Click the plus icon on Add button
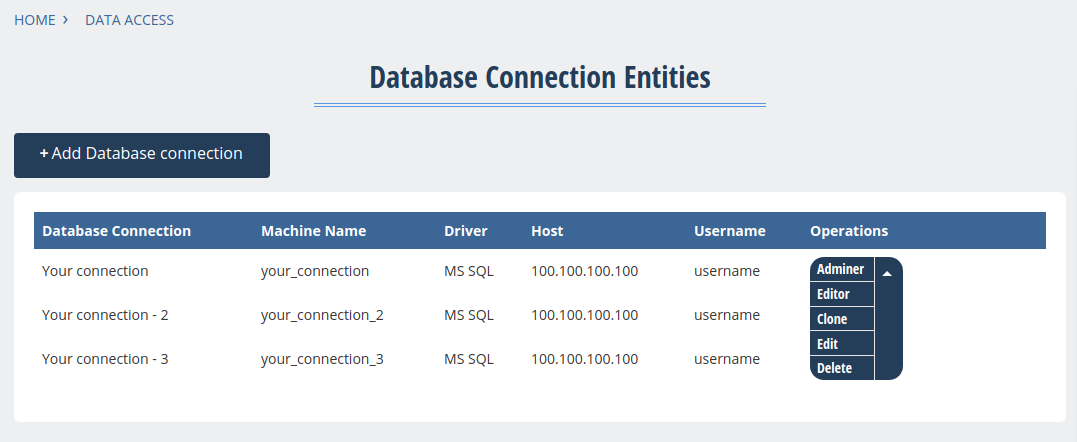The image size is (1077, 442). coord(44,154)
